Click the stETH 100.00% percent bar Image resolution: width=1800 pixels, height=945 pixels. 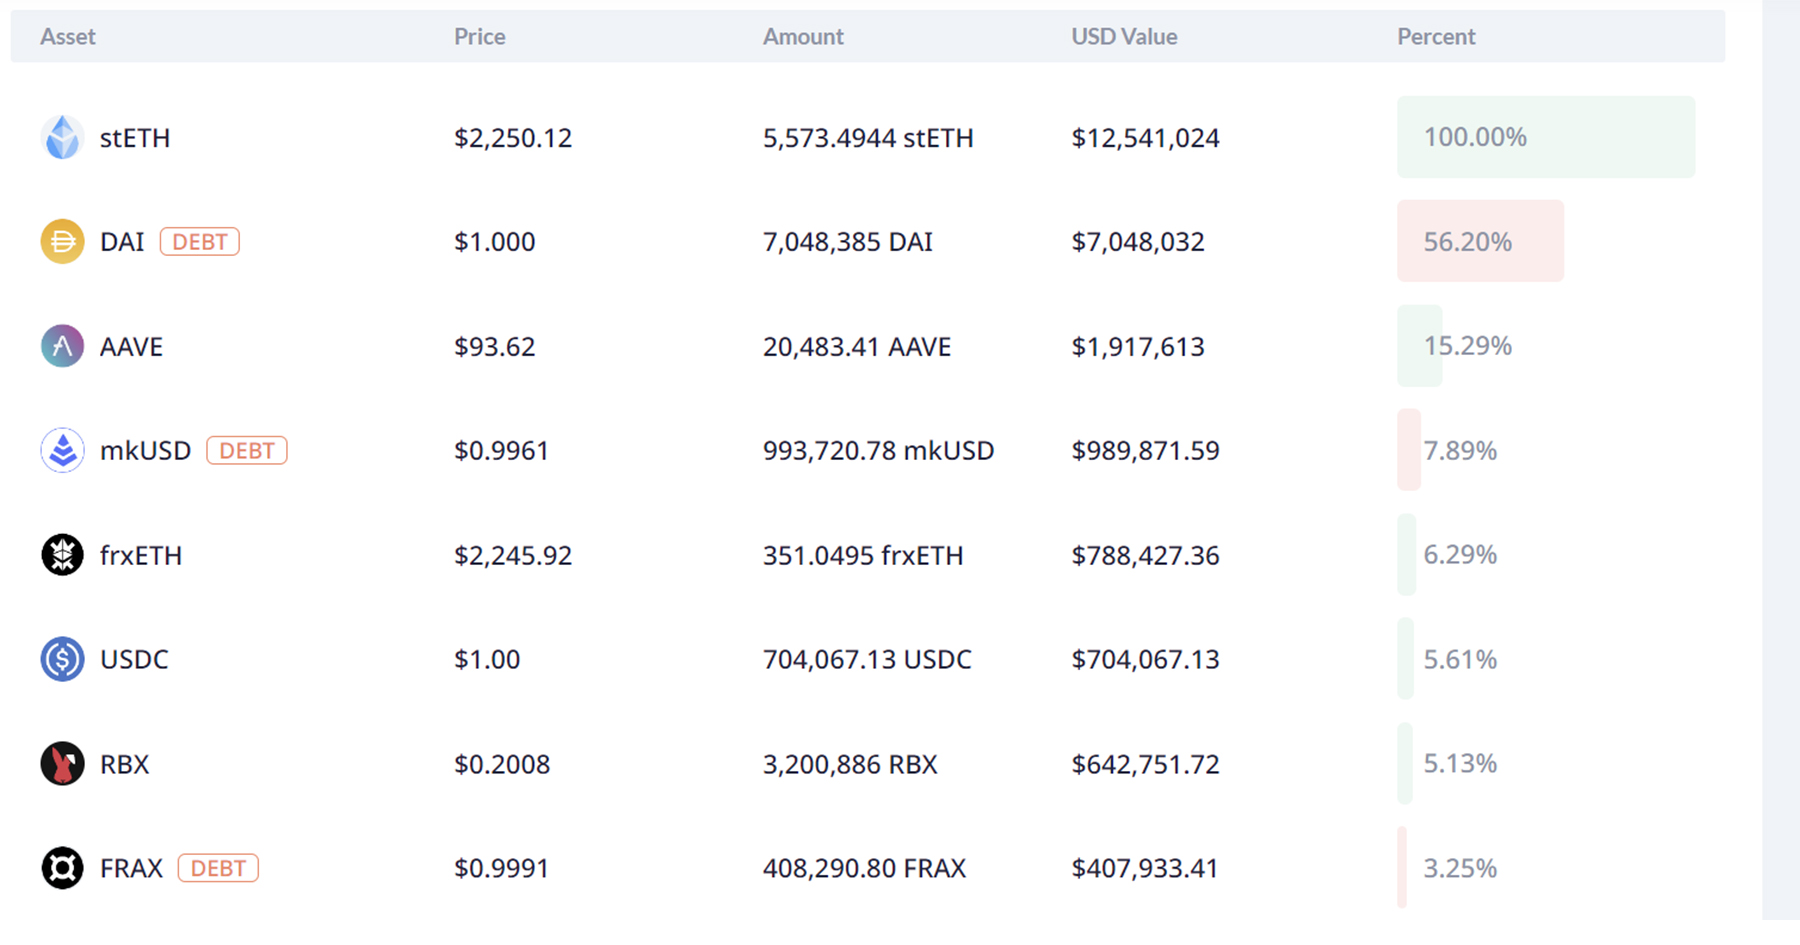[1545, 137]
